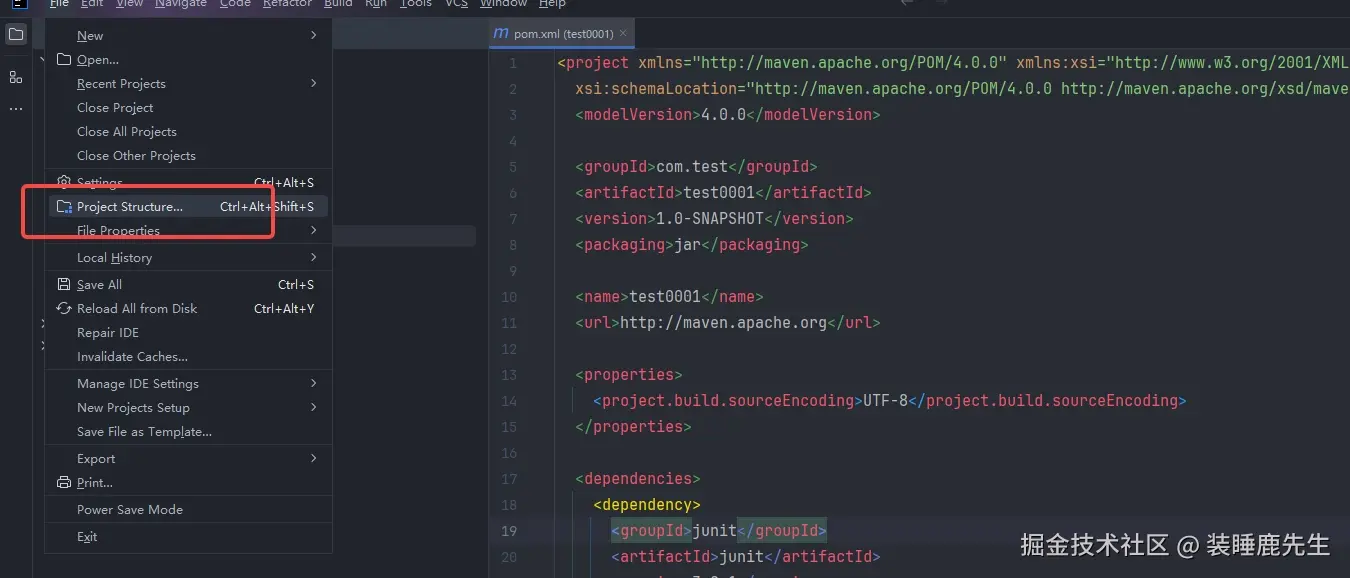The width and height of the screenshot is (1350, 578).
Task: Choose Close All Projects
Action: tap(189, 132)
